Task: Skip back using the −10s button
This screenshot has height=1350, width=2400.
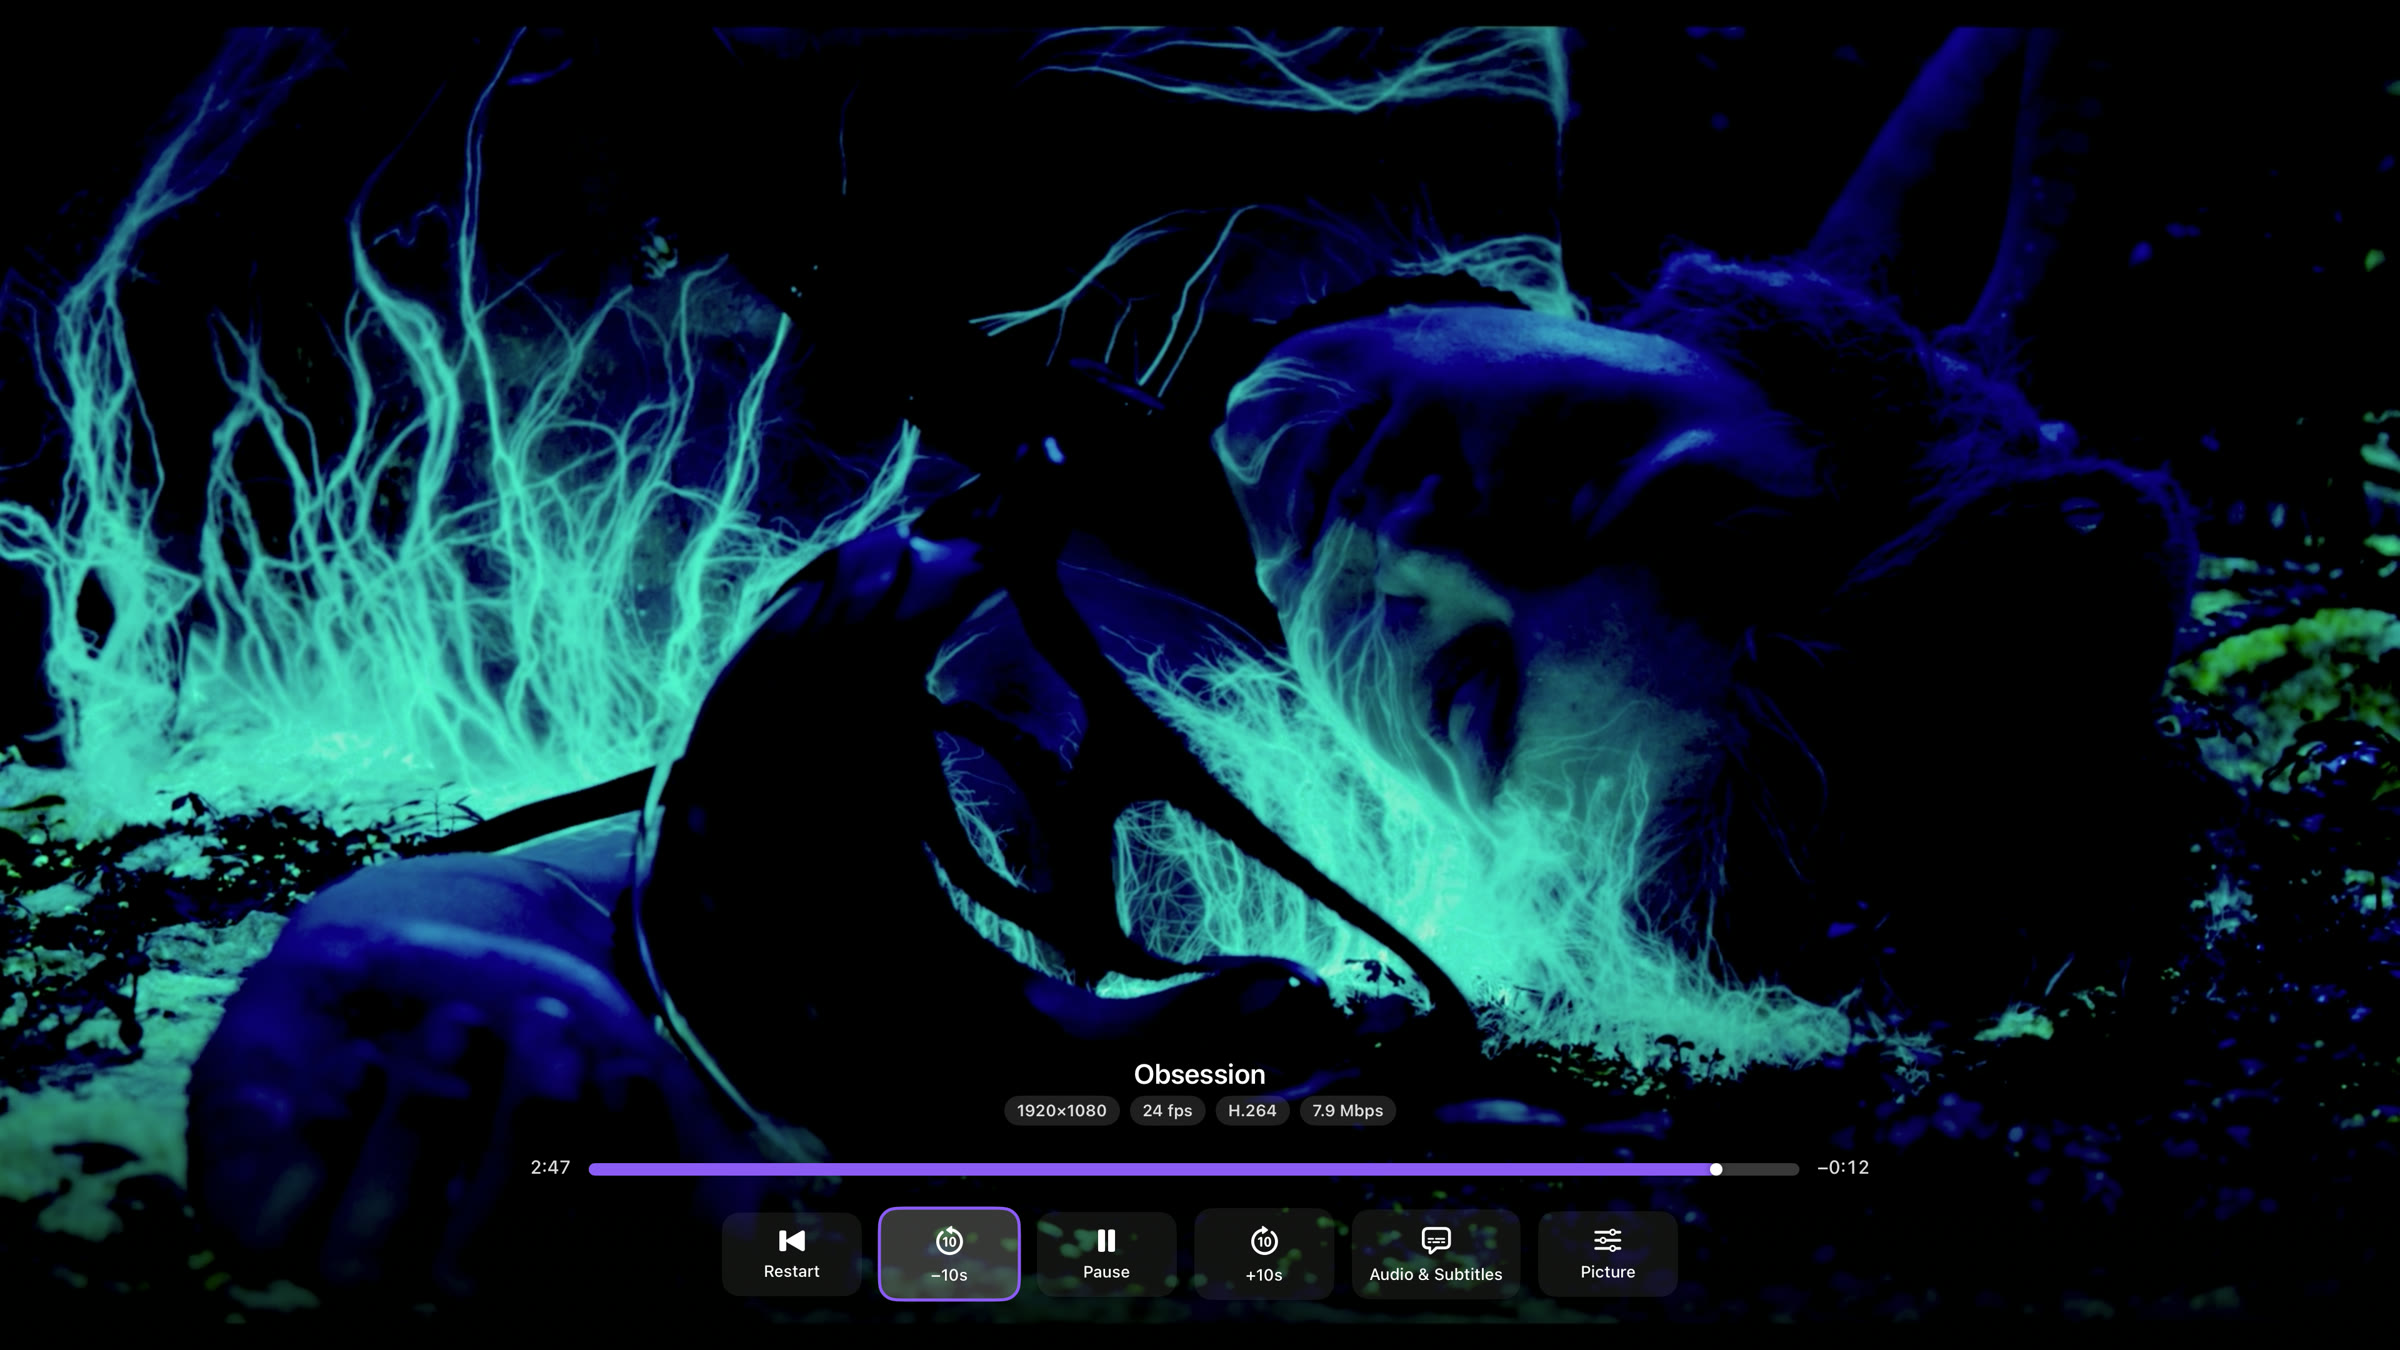Action: point(949,1254)
